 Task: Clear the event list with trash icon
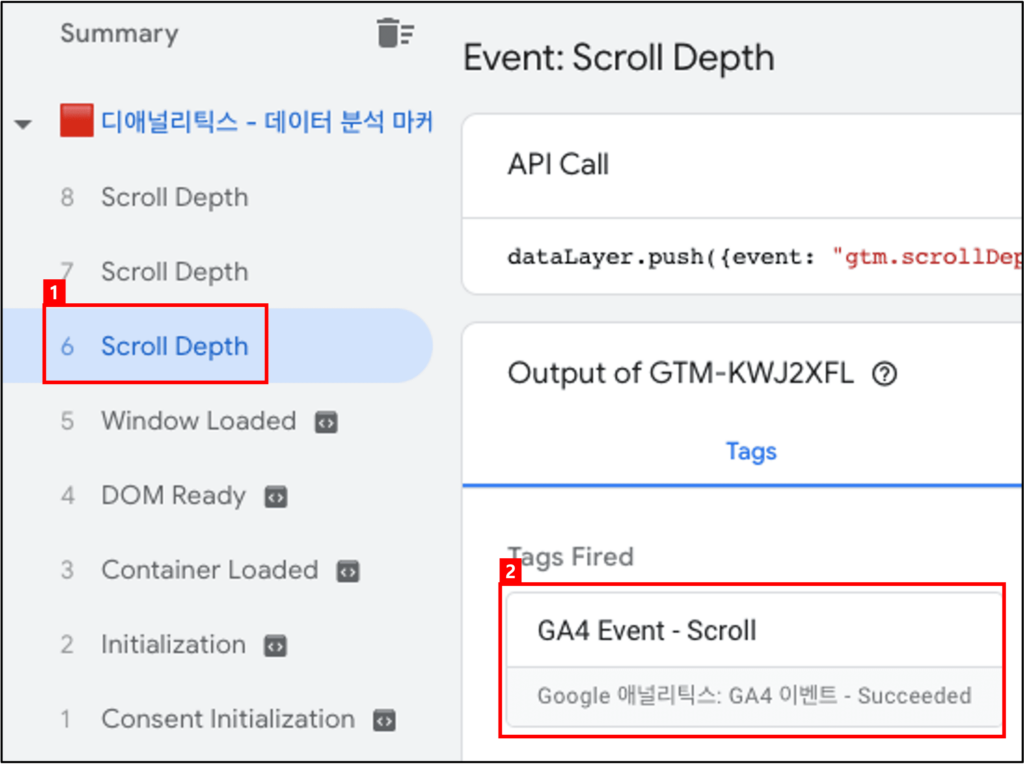point(395,33)
